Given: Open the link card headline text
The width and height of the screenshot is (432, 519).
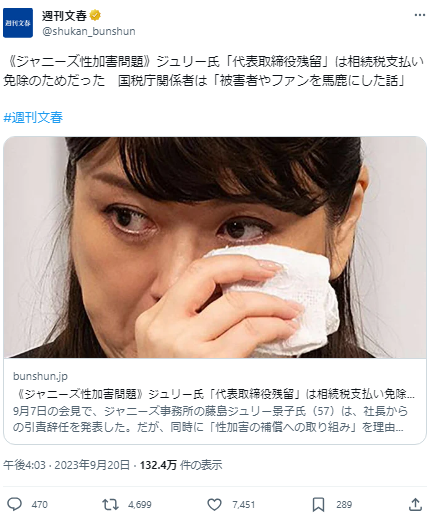Looking at the screenshot, I should pos(214,394).
